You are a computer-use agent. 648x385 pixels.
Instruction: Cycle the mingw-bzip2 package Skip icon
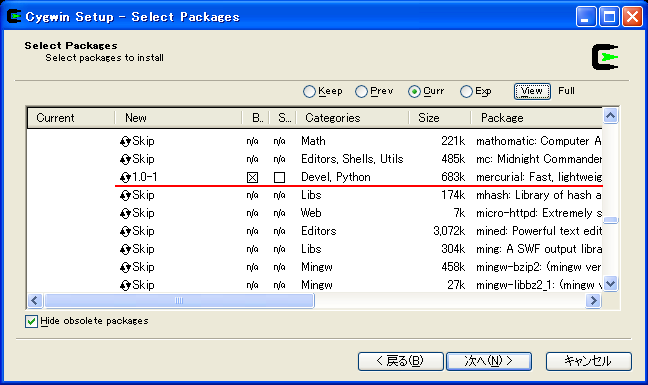(125, 267)
